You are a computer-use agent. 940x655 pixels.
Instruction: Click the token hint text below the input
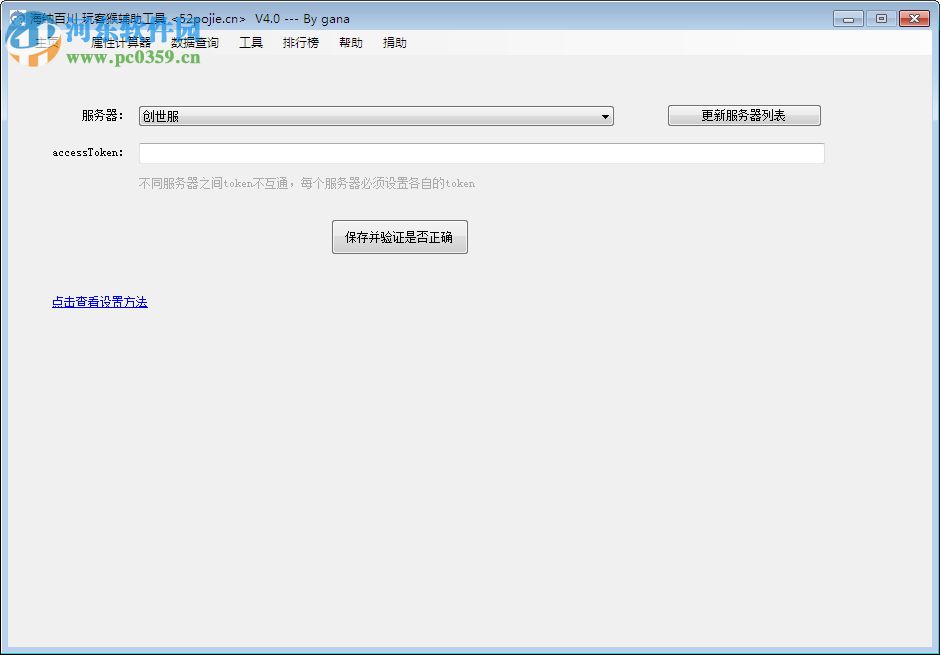(307, 183)
